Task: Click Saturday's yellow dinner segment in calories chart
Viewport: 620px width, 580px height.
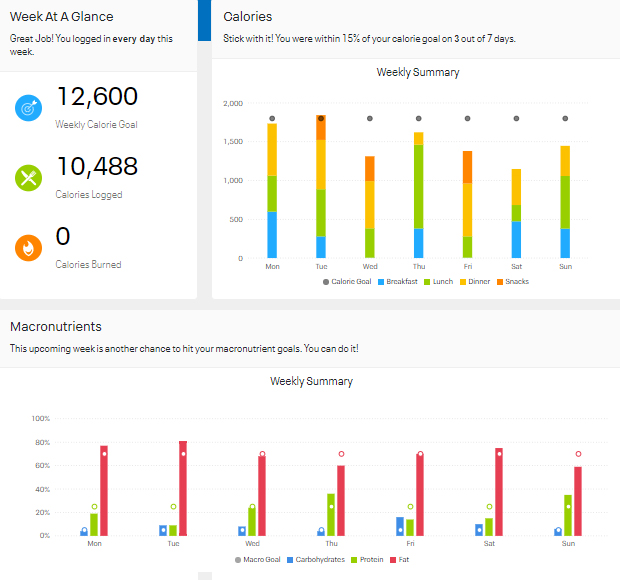Action: tap(516, 187)
